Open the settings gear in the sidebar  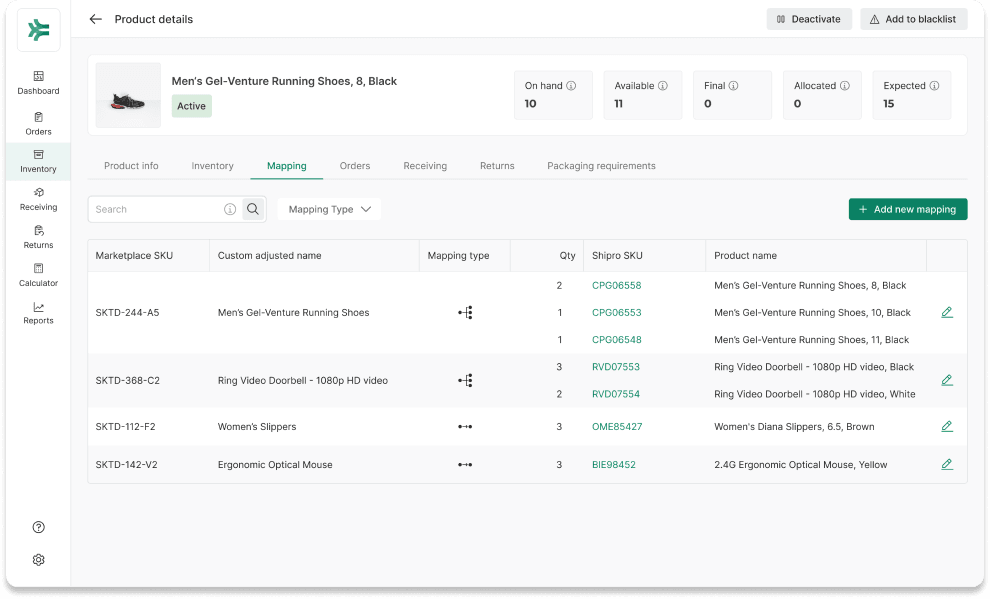(x=38, y=560)
